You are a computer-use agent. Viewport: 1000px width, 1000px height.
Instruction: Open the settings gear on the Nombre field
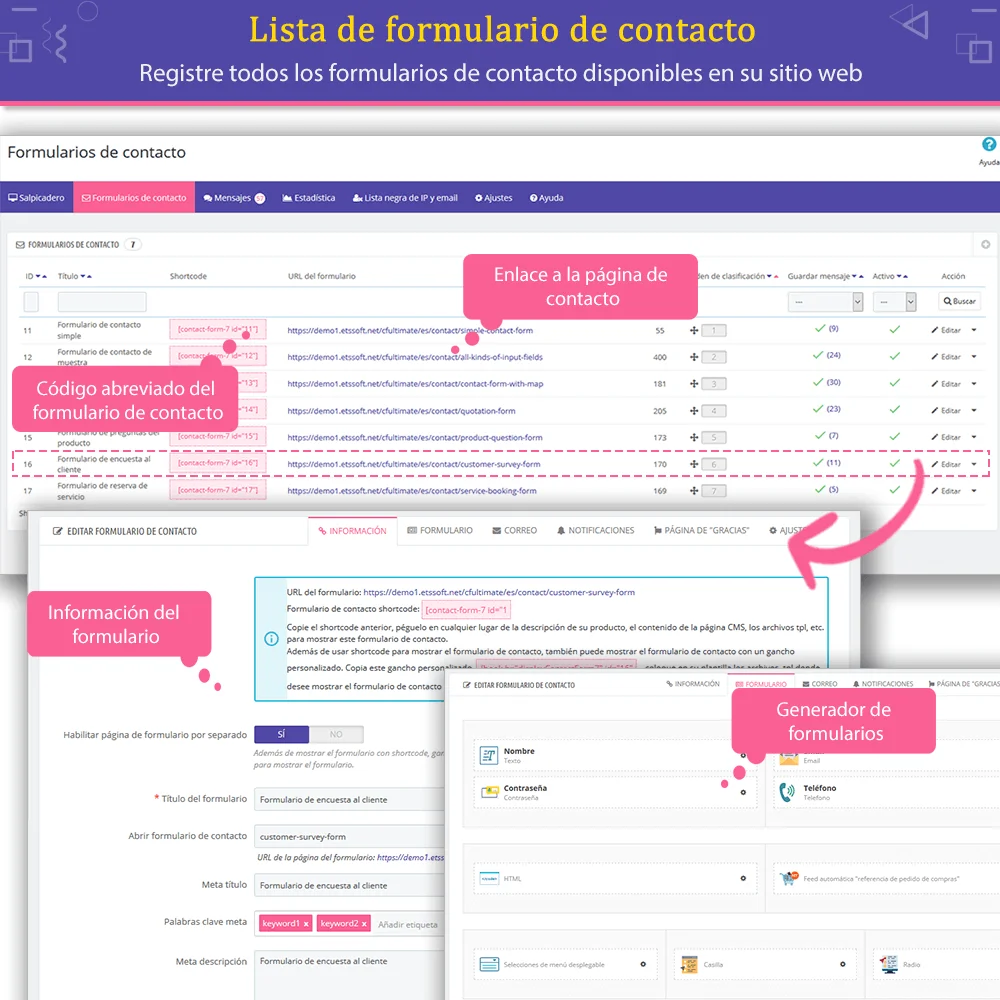(x=745, y=755)
